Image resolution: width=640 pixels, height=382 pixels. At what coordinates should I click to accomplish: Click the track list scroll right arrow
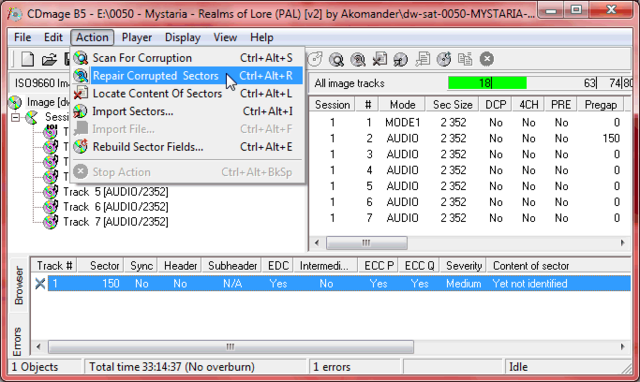[x=622, y=243]
